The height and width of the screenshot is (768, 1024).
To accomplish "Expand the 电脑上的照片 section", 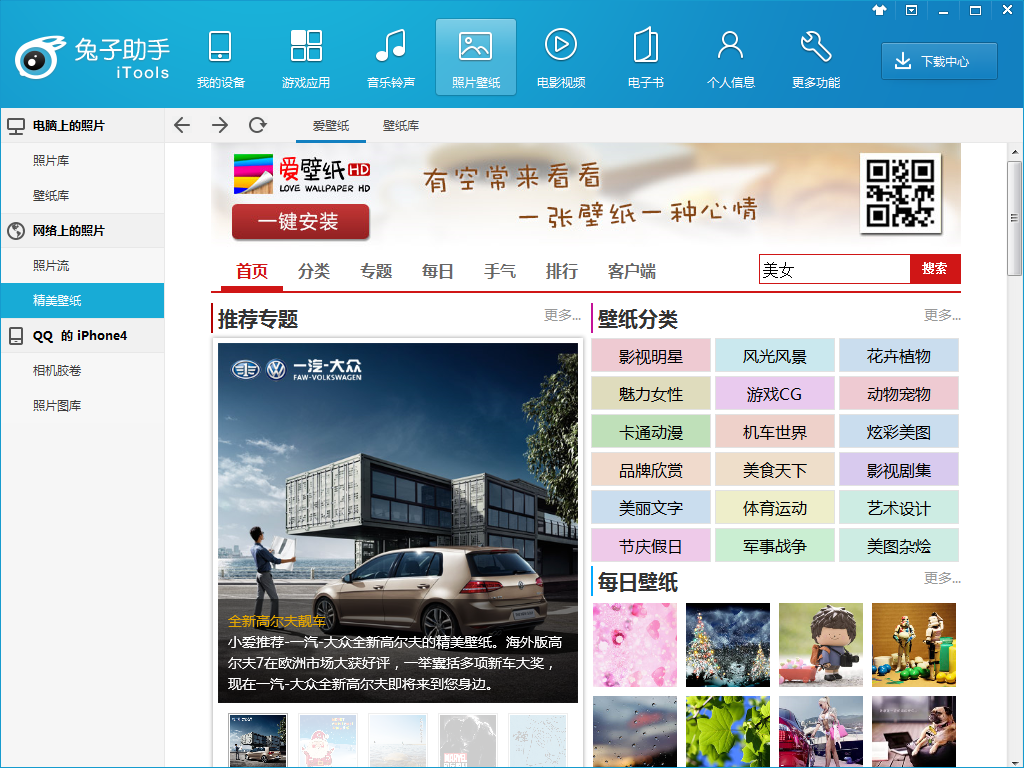I will click(70, 125).
